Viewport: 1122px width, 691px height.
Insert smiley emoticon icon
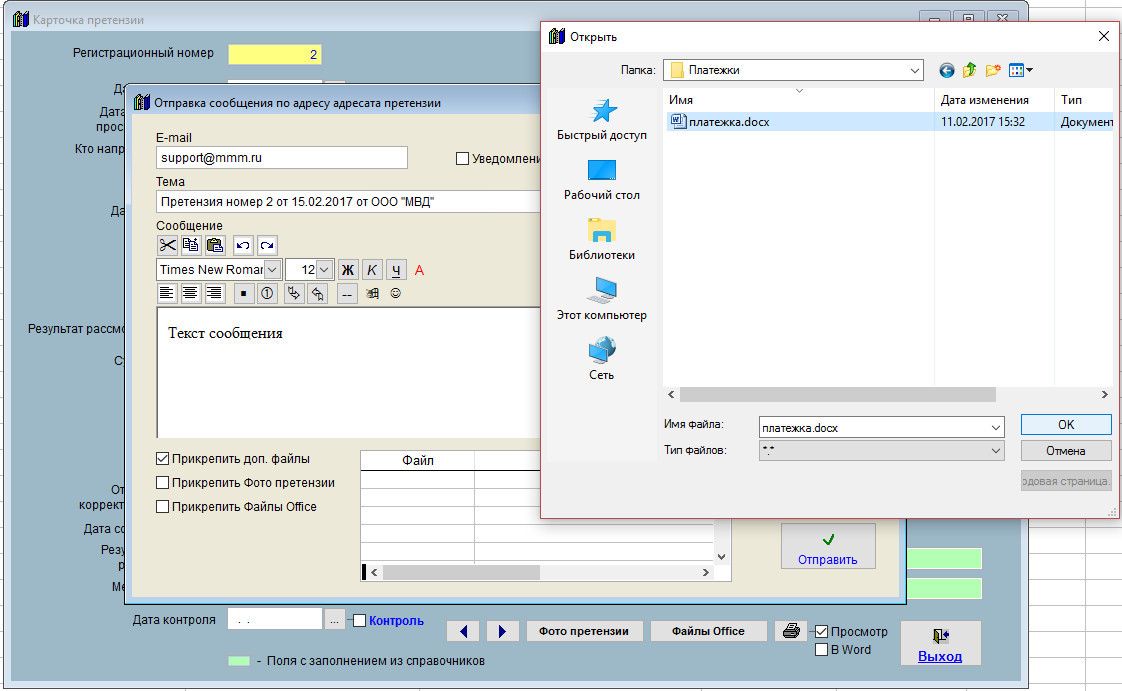(x=396, y=294)
